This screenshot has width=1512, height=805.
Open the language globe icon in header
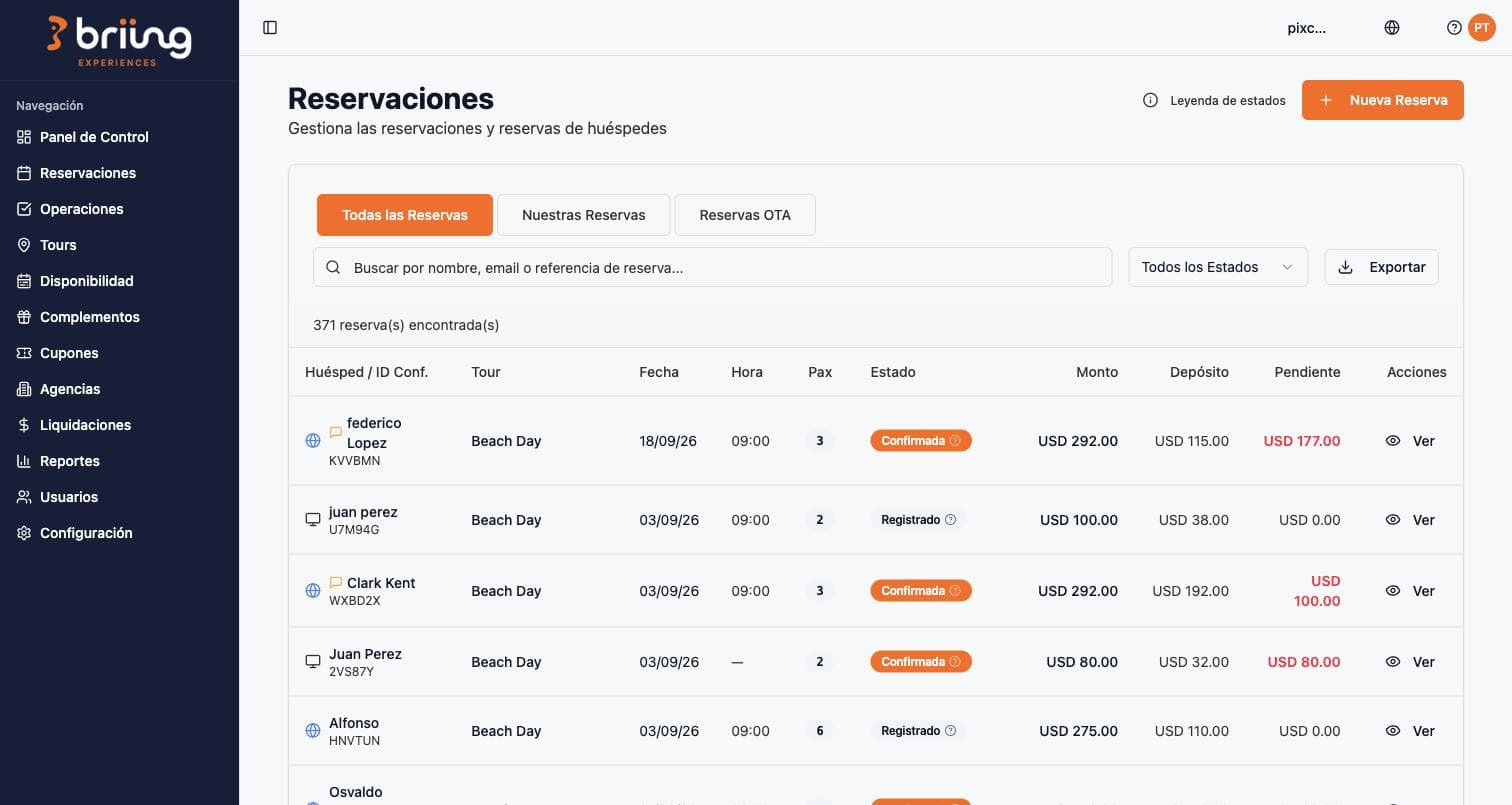[1392, 28]
